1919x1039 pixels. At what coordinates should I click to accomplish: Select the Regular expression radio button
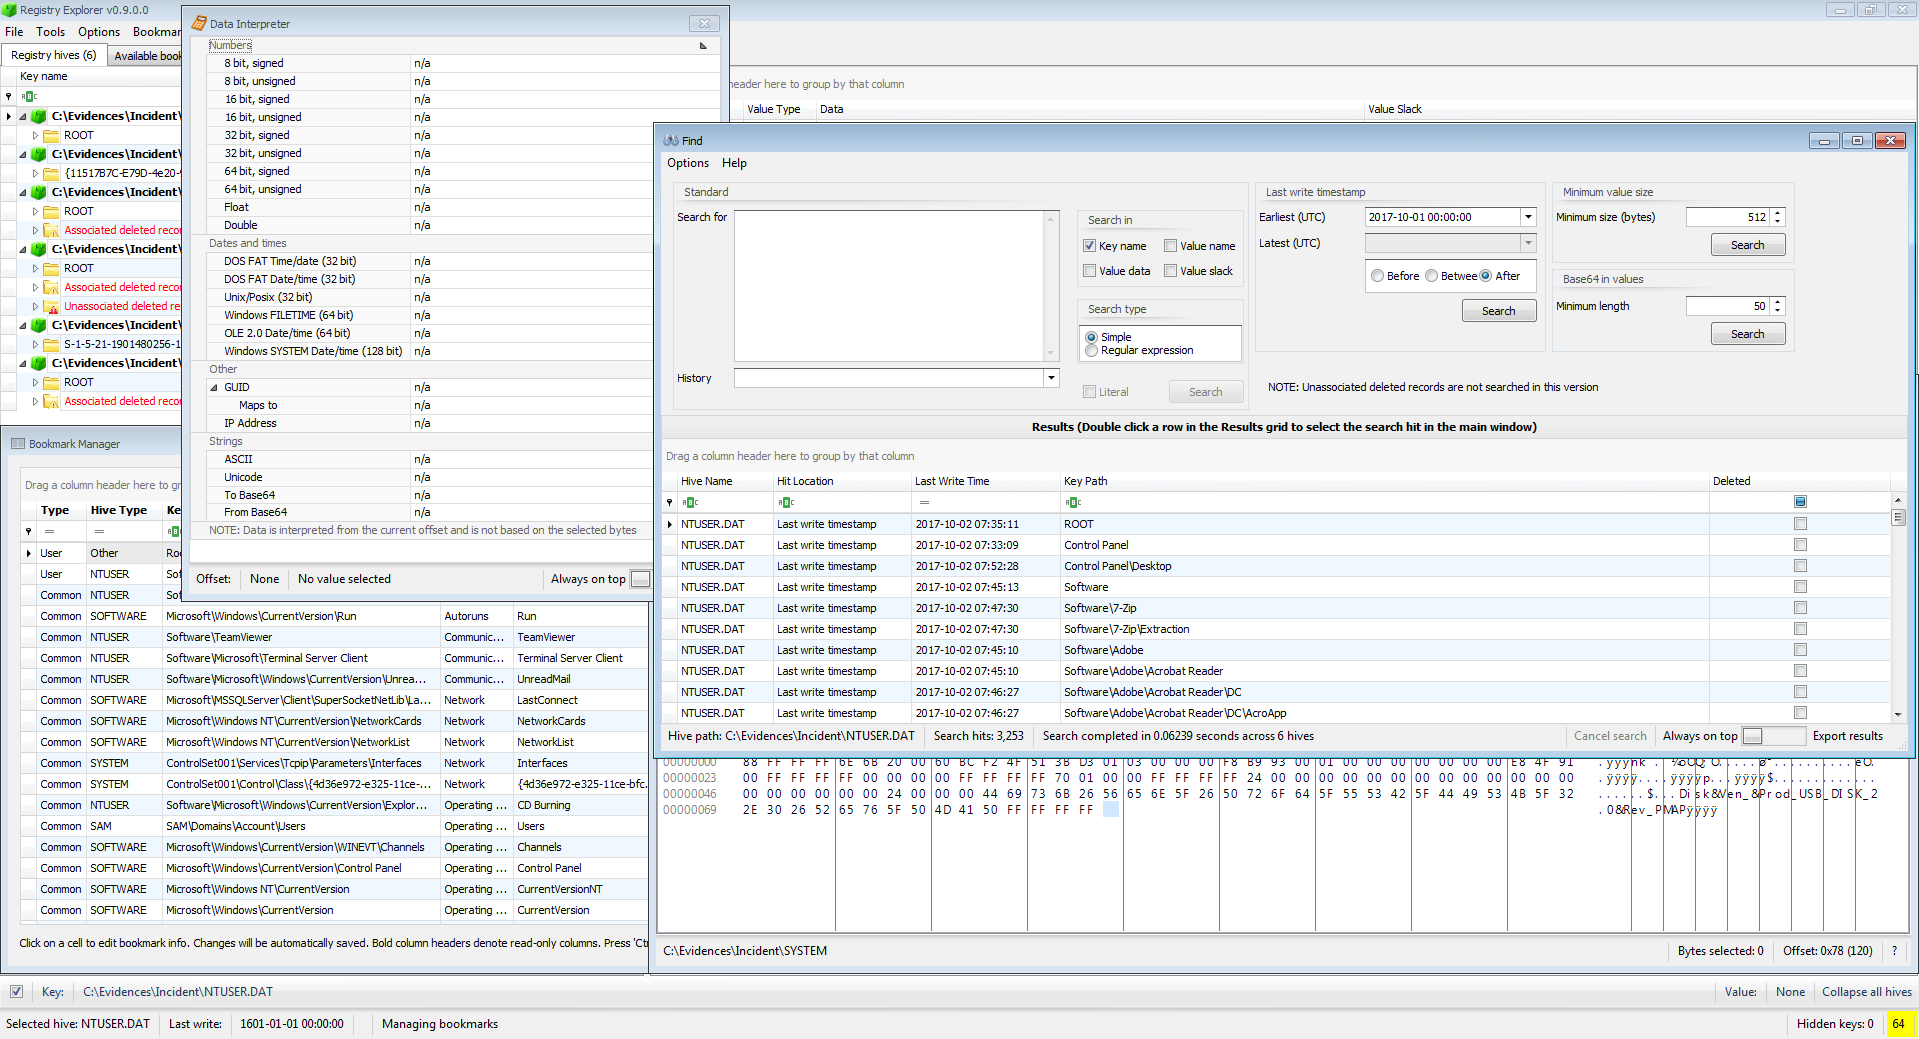click(x=1091, y=351)
